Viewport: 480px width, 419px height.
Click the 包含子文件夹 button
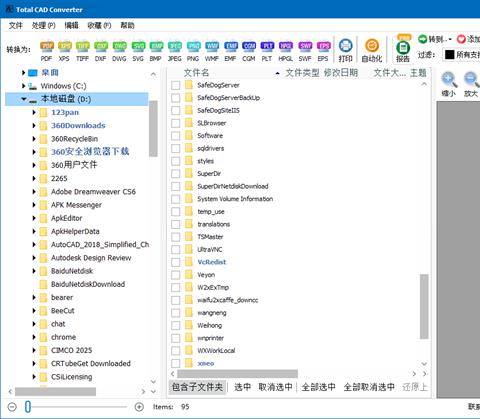197,387
